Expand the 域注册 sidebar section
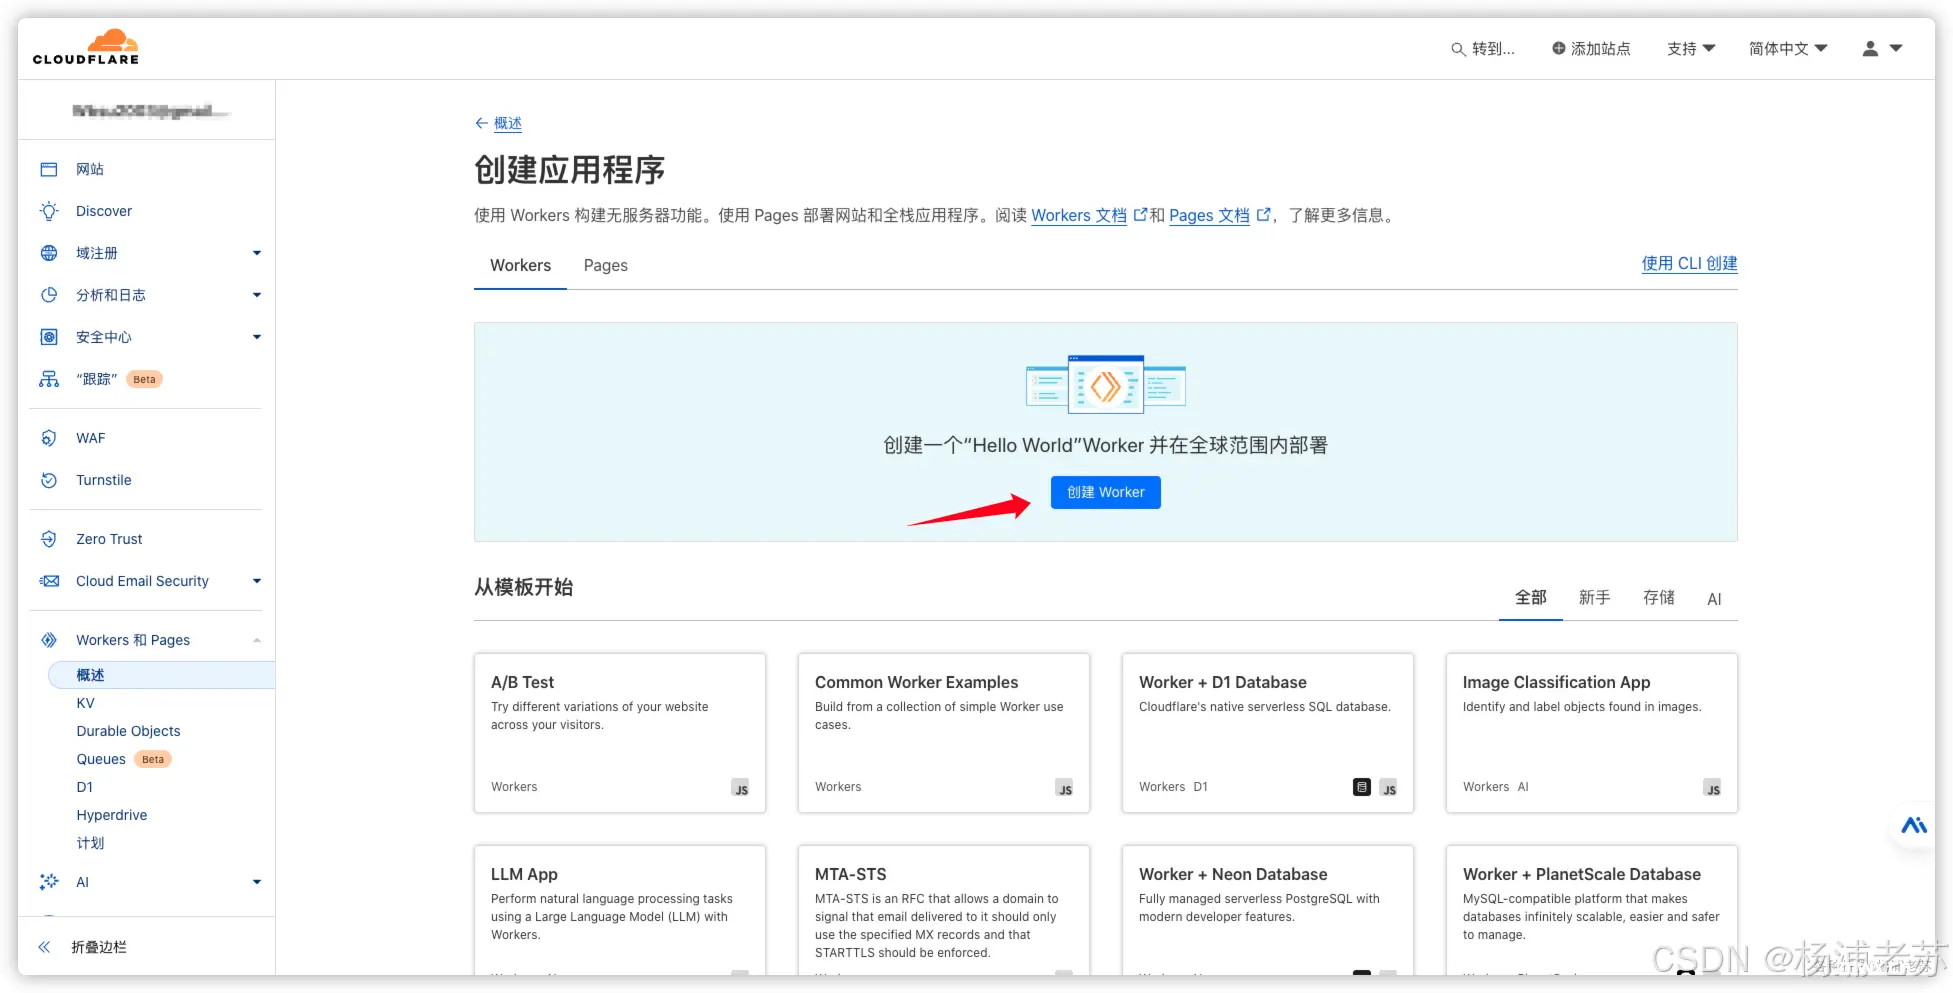This screenshot has width=1953, height=993. click(257, 253)
